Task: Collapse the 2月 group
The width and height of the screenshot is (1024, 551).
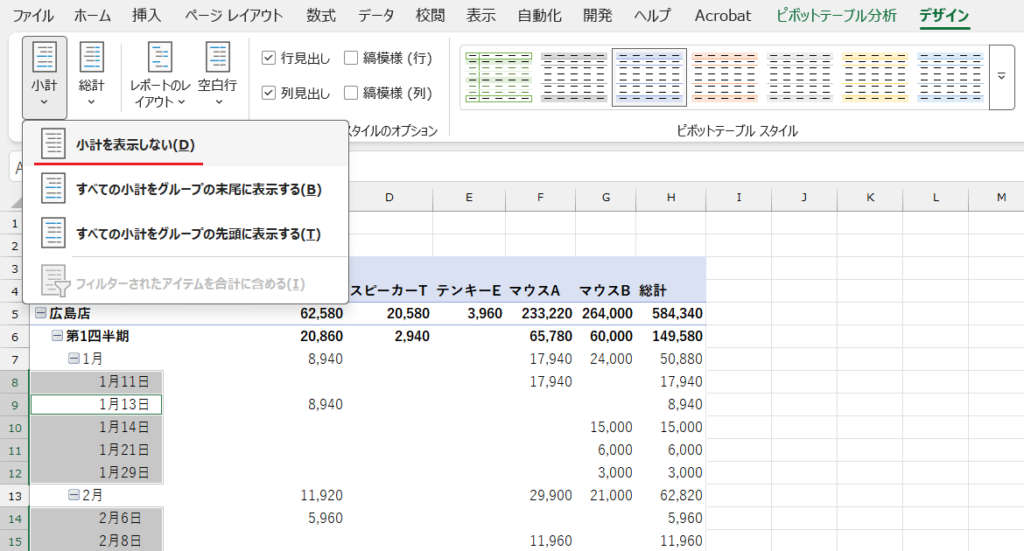Action: (74, 495)
